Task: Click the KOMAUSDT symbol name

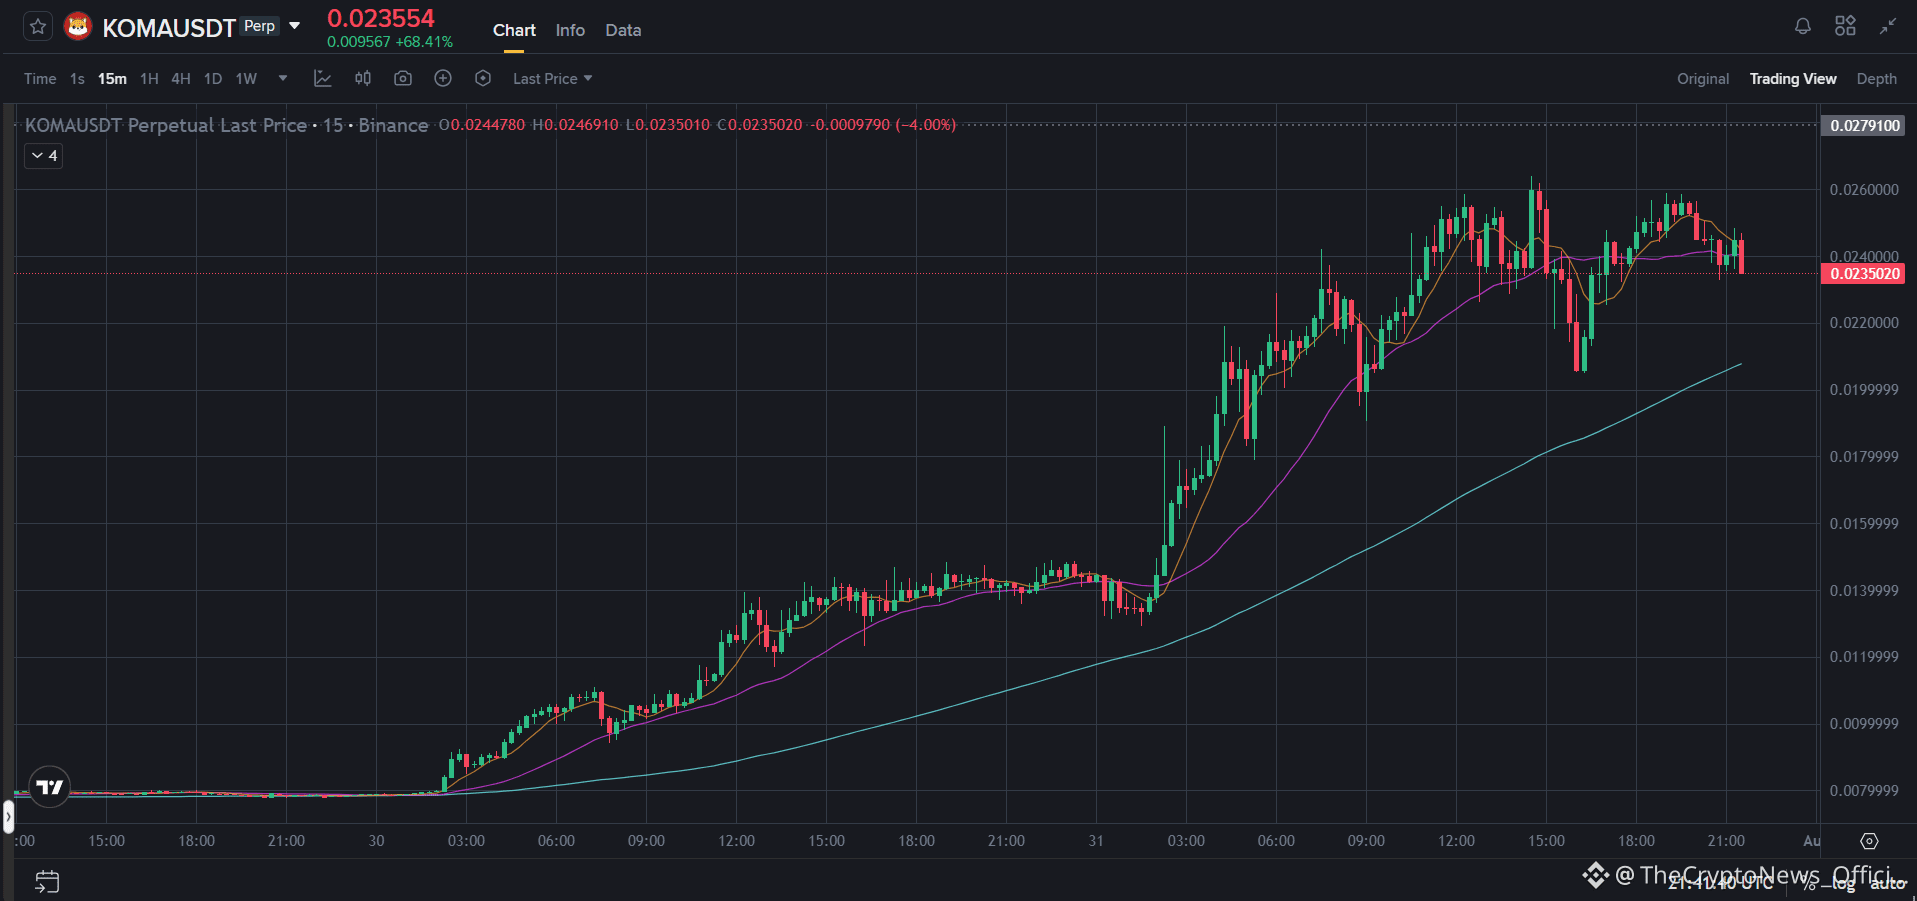Action: (169, 28)
